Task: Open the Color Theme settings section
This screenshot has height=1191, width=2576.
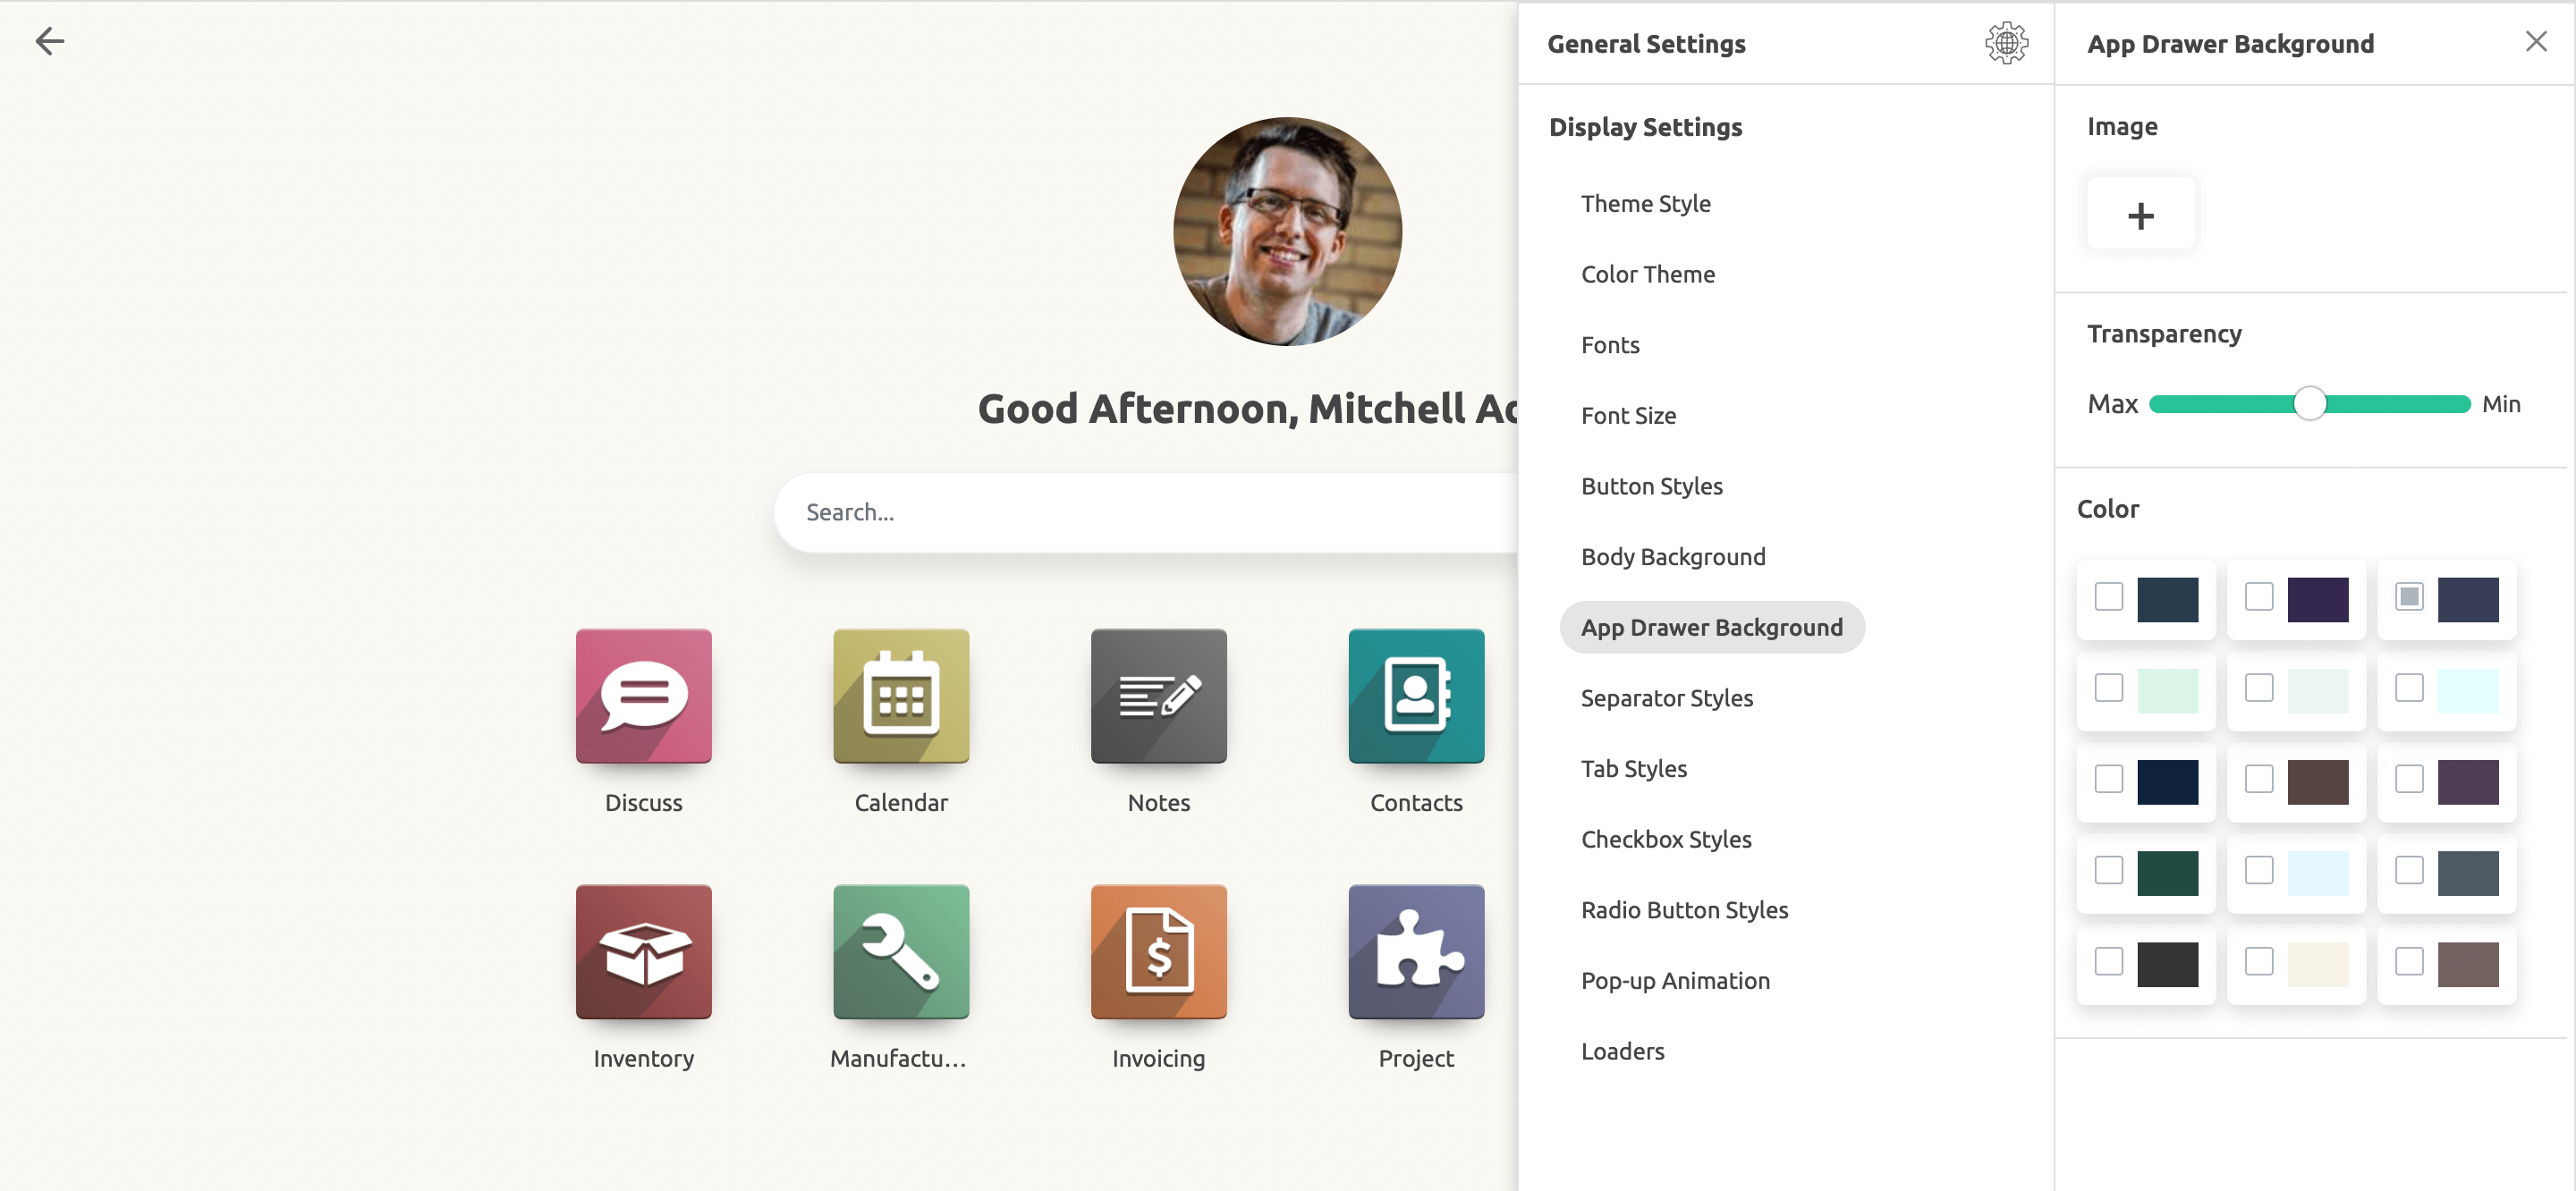Action: tap(1647, 274)
